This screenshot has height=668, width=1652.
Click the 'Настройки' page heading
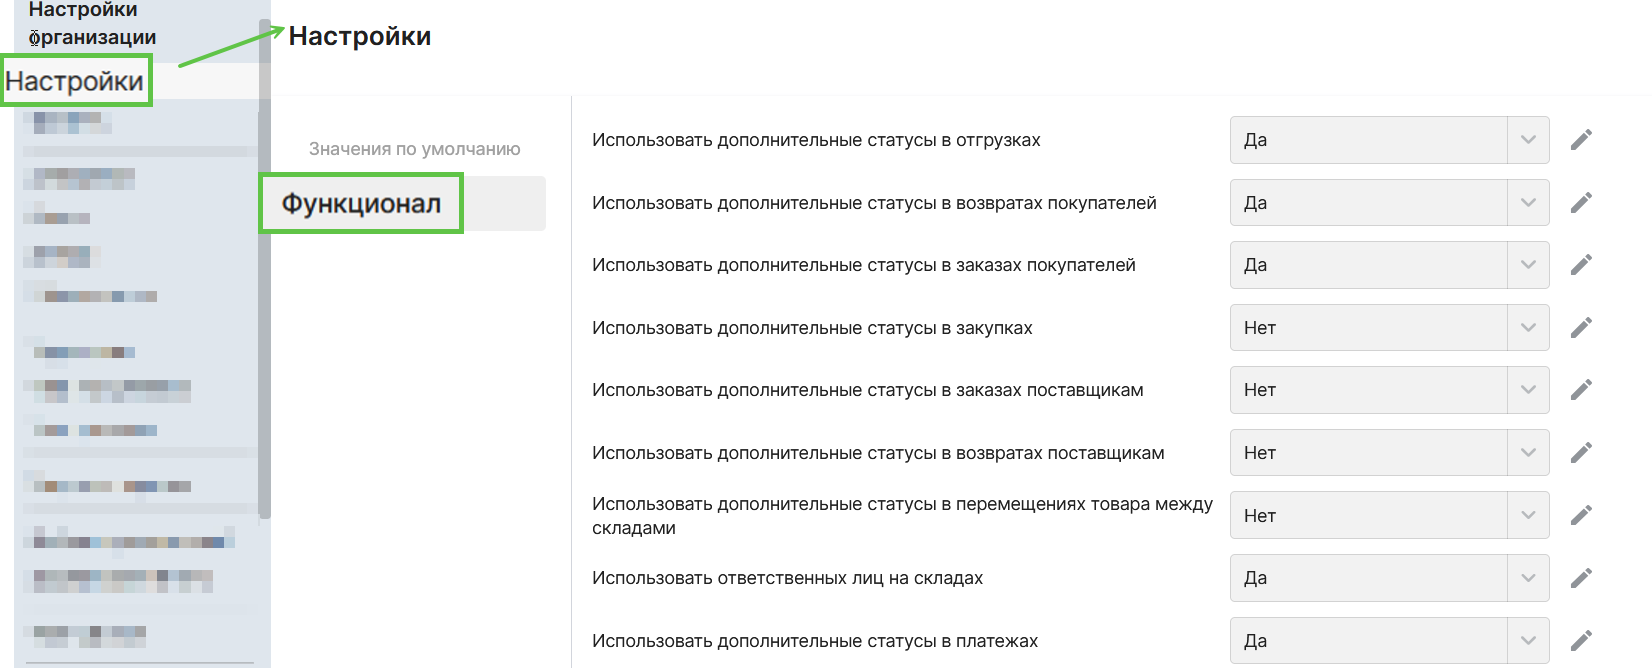pos(360,36)
